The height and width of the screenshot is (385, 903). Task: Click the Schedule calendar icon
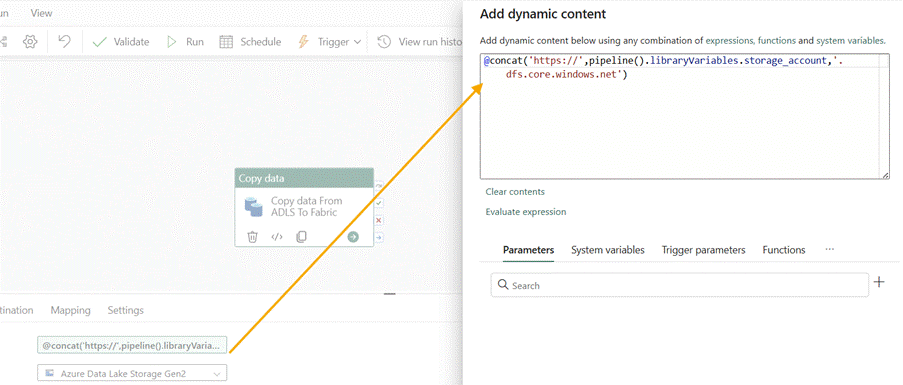tap(226, 41)
